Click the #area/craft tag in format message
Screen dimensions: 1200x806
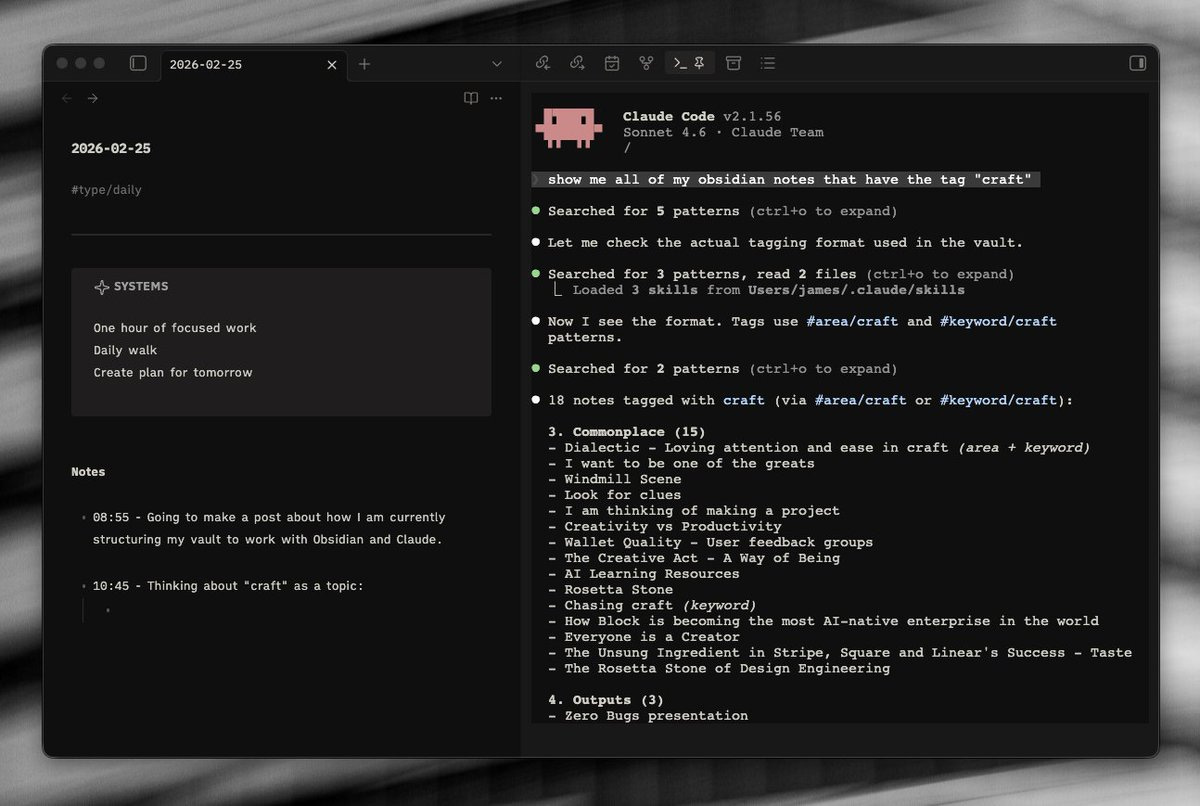click(852, 321)
